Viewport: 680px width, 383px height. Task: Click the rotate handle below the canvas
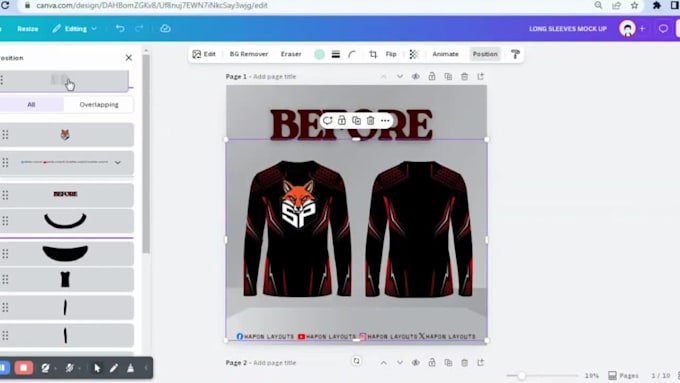[x=356, y=361]
